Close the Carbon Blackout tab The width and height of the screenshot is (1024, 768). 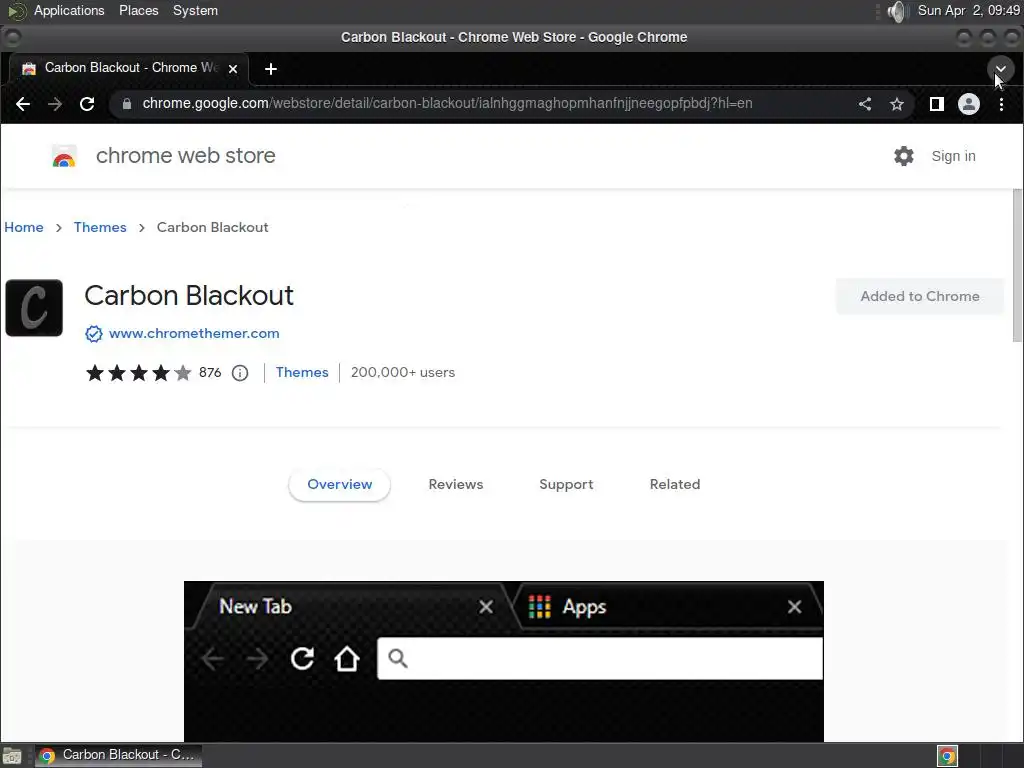pyautogui.click(x=232, y=69)
